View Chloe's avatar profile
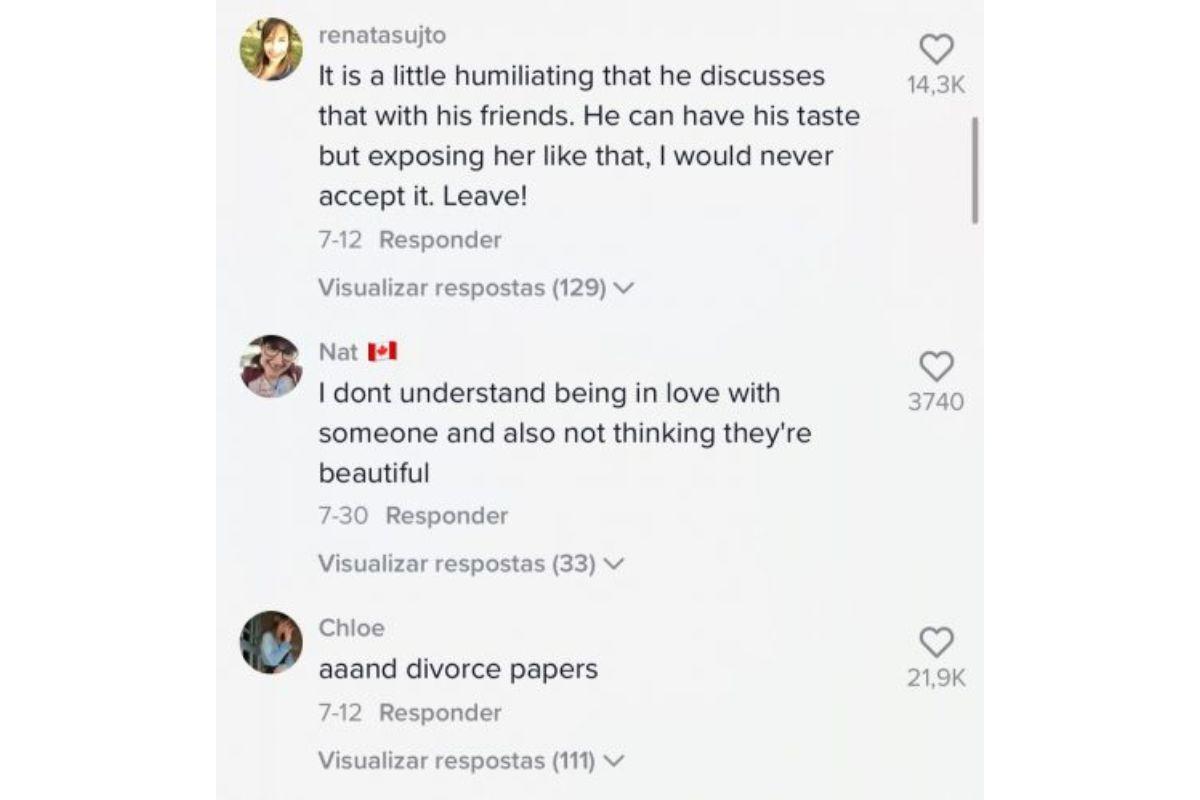Image resolution: width=1200 pixels, height=800 pixels. [x=271, y=642]
